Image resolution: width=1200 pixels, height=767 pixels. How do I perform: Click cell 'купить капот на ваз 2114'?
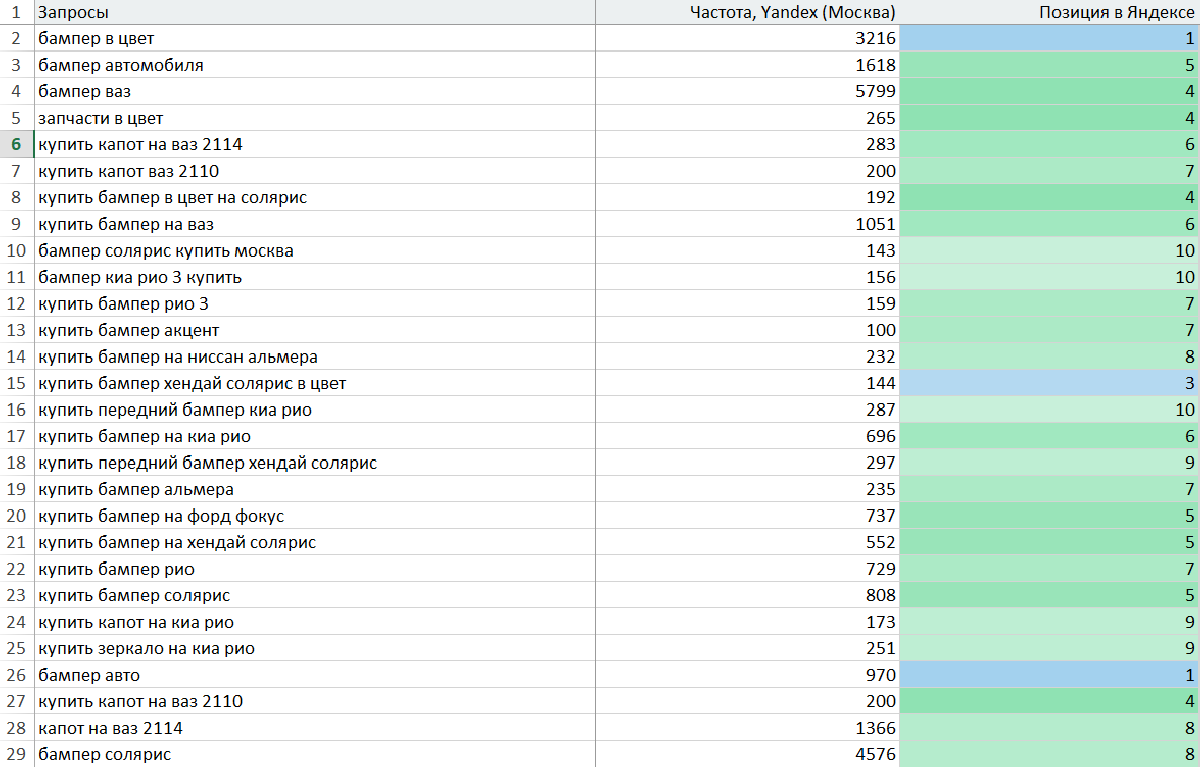pyautogui.click(x=315, y=144)
